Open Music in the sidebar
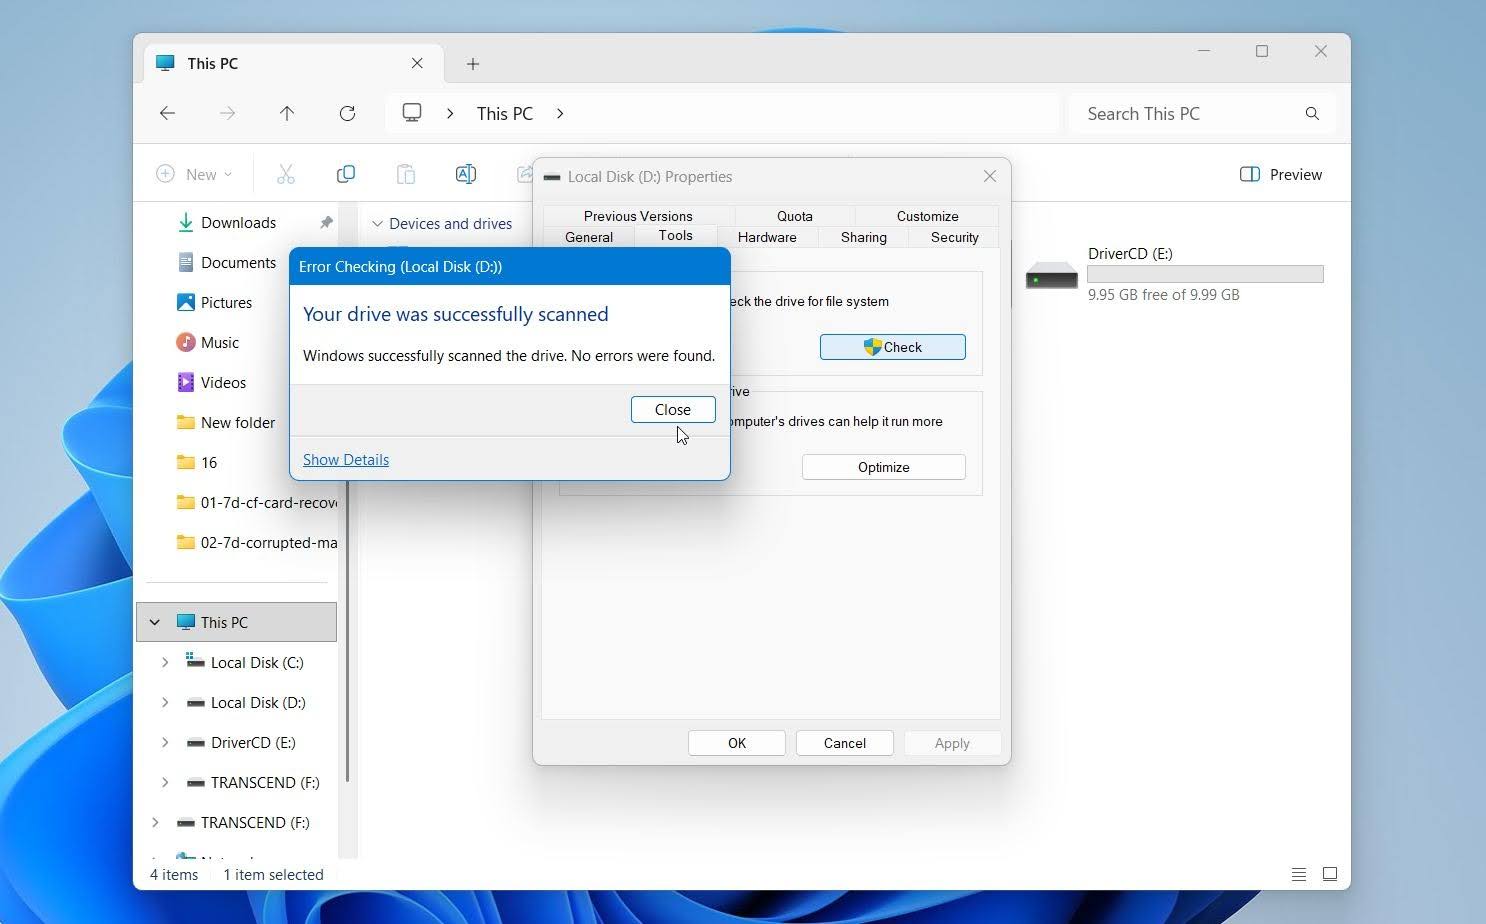The image size is (1486, 924). coord(220,343)
